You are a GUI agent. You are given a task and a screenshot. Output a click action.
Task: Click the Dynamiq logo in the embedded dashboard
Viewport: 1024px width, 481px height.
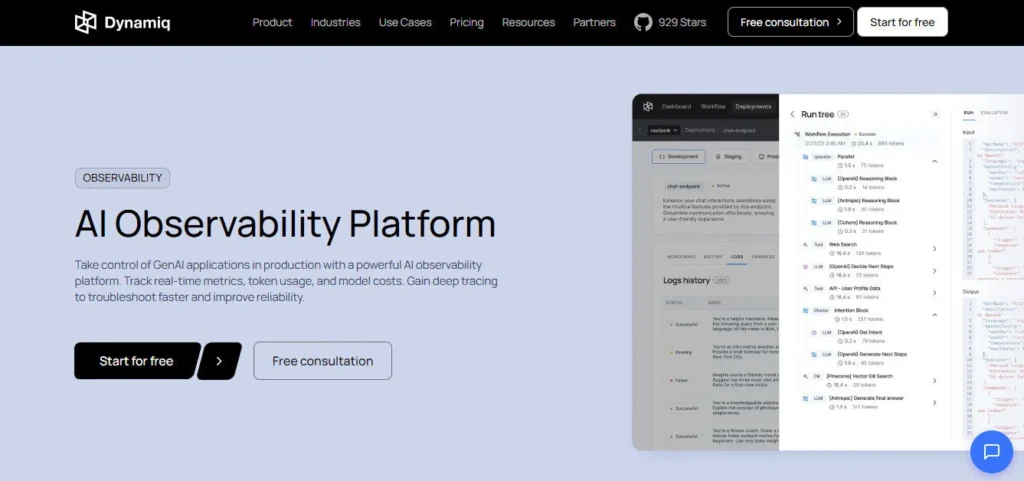click(x=648, y=106)
